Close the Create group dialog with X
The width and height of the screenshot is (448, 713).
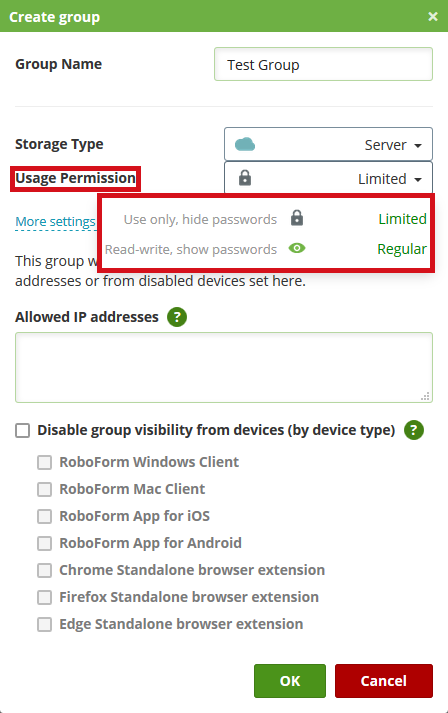(433, 17)
